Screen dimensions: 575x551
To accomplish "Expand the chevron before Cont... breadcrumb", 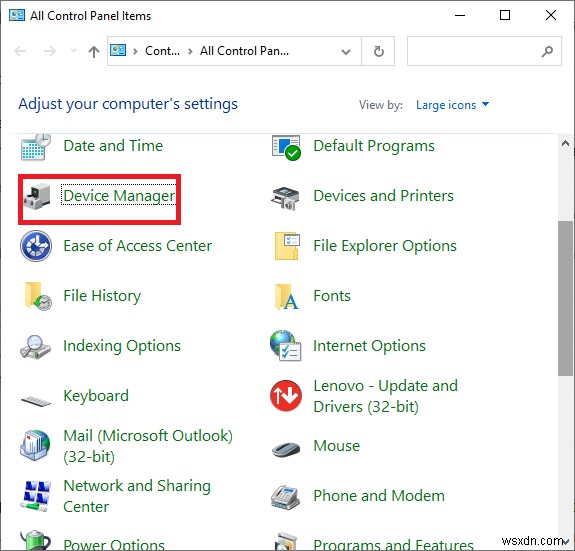I will (x=135, y=51).
